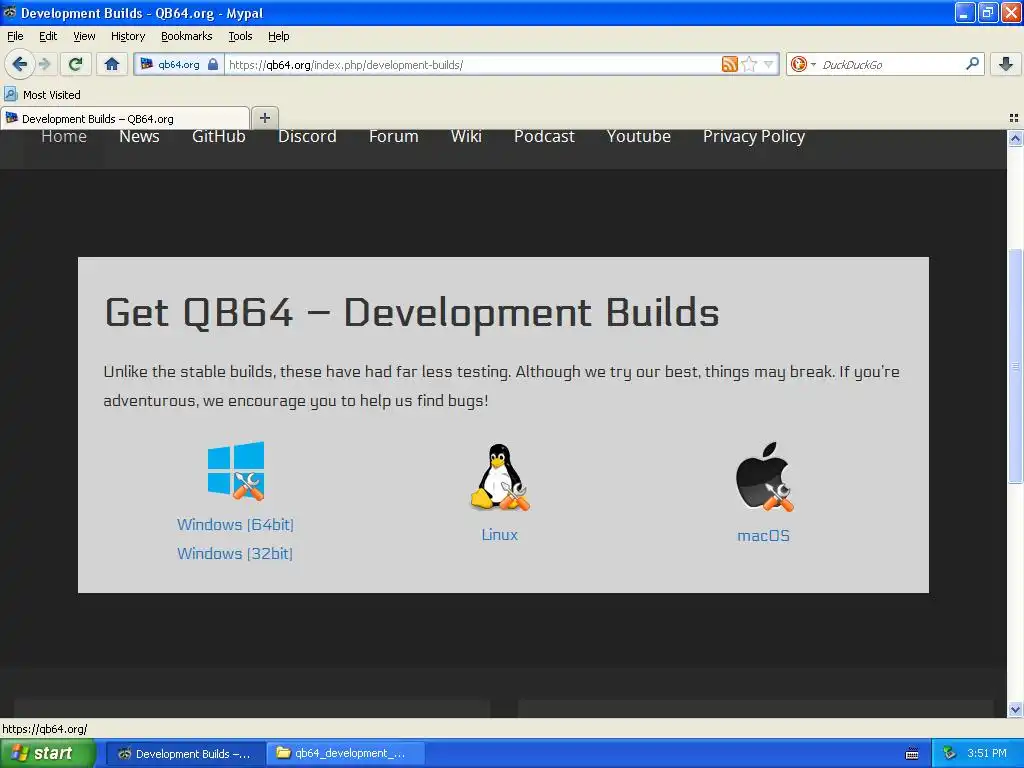The width and height of the screenshot is (1024, 768).
Task: Download the Windows (64bit) build
Action: (x=235, y=524)
